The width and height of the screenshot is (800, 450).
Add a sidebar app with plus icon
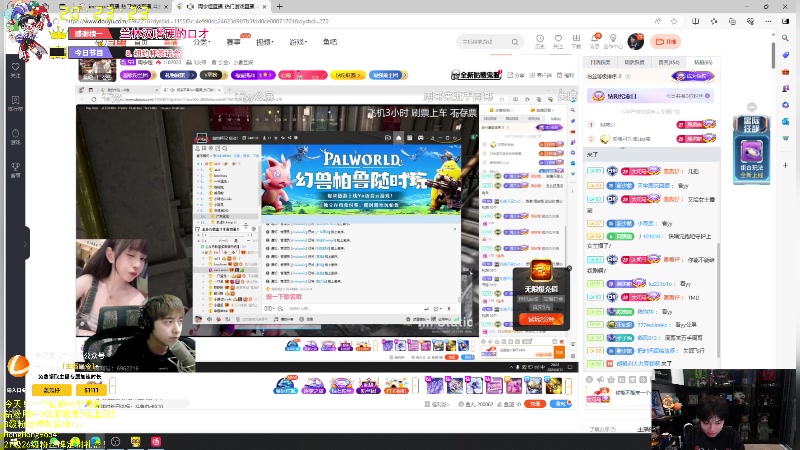click(785, 165)
